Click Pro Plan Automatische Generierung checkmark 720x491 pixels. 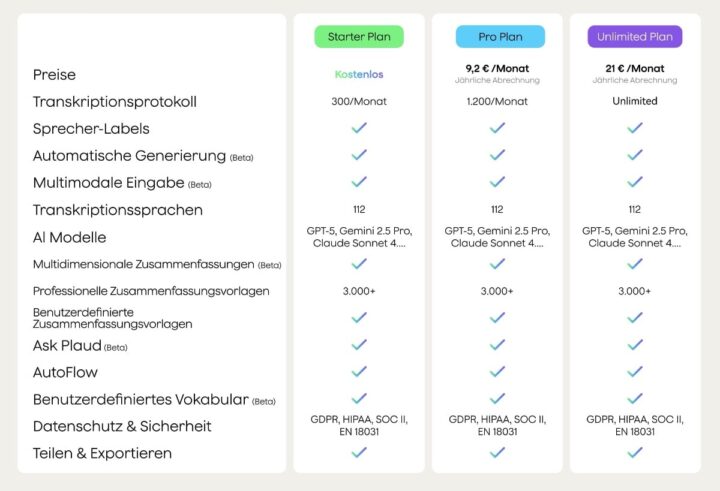coord(497,155)
